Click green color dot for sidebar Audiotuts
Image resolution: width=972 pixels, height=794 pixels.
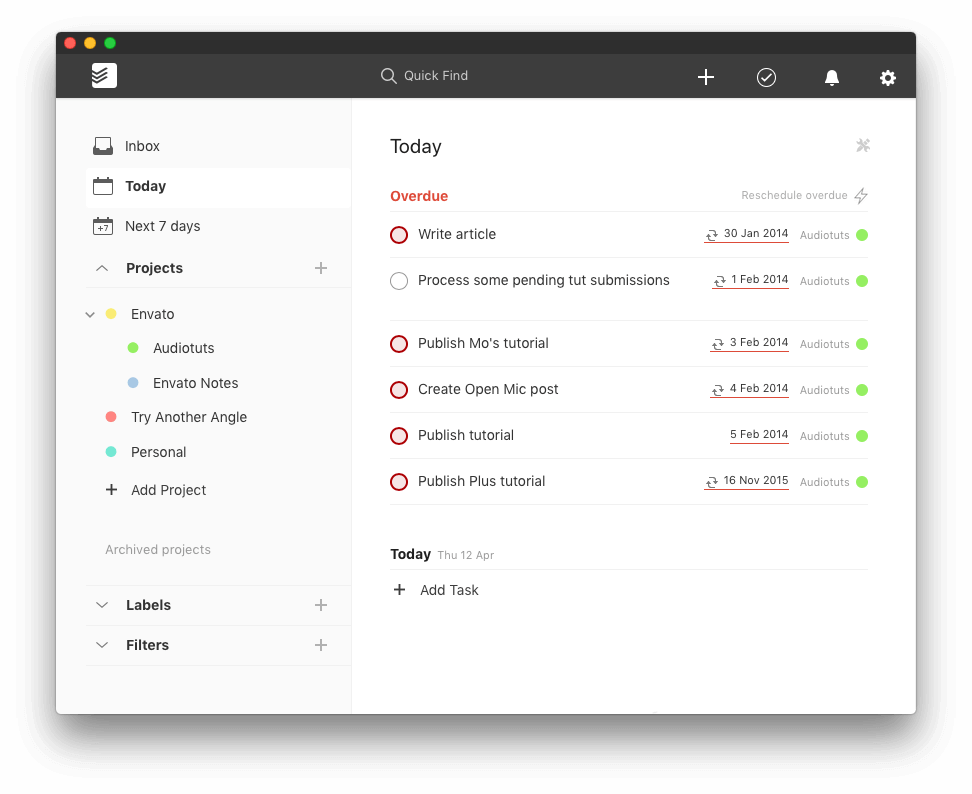[133, 348]
